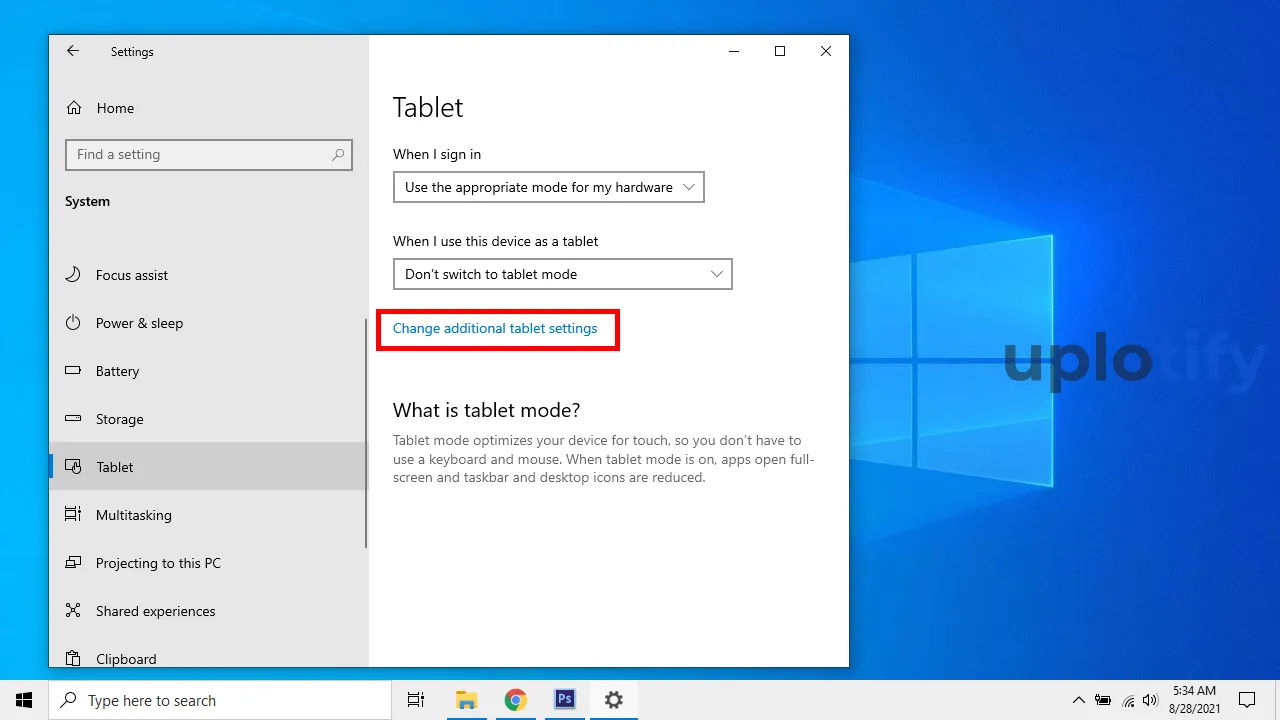Expand the 'When I sign in' dropdown
The width and height of the screenshot is (1280, 720).
[x=548, y=187]
